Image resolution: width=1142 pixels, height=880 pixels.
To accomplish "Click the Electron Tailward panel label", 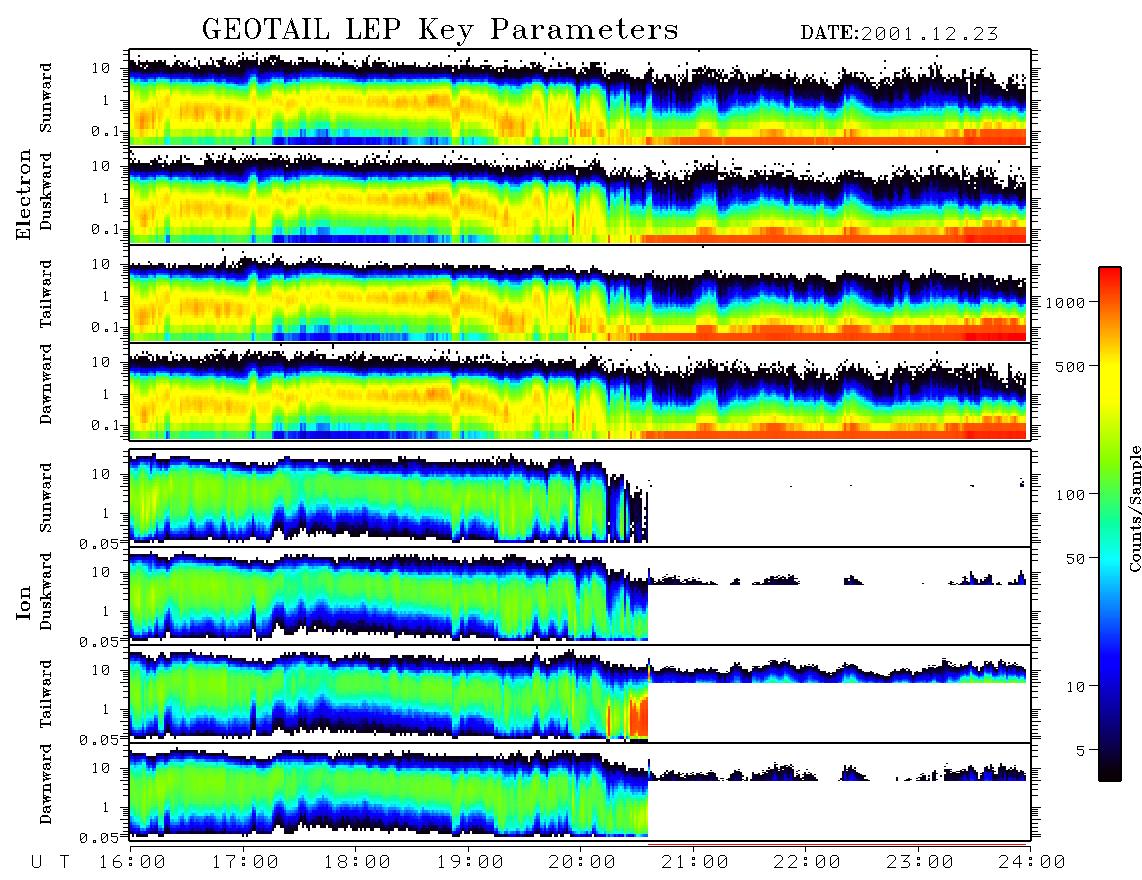I will coord(46,293).
